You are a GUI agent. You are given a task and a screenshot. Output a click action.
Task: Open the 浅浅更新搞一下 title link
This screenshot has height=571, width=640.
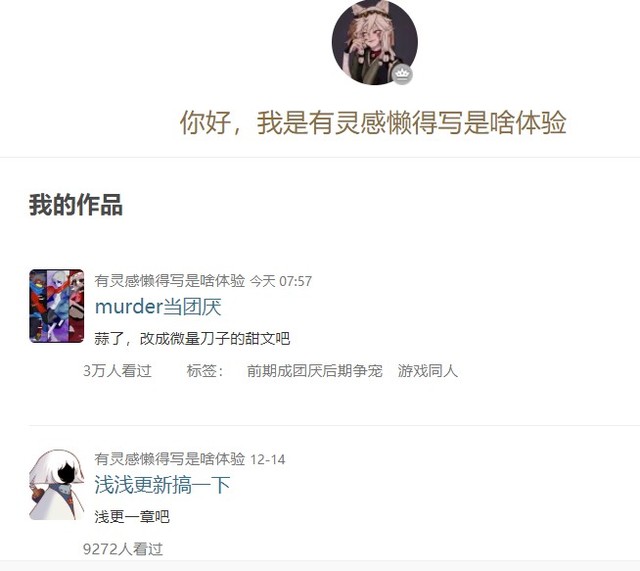[162, 485]
